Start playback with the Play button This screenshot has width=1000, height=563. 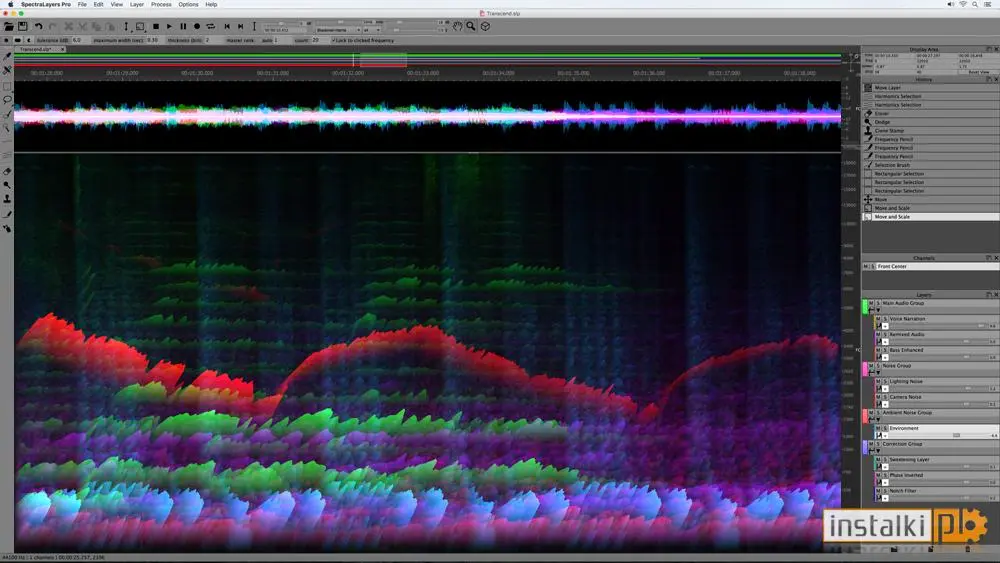point(169,26)
